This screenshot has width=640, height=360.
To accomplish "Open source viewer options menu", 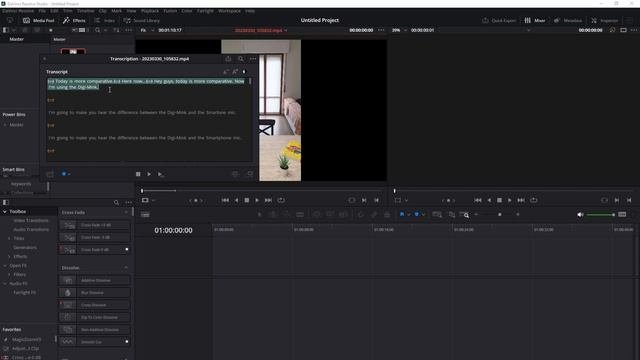I will pos(381,30).
